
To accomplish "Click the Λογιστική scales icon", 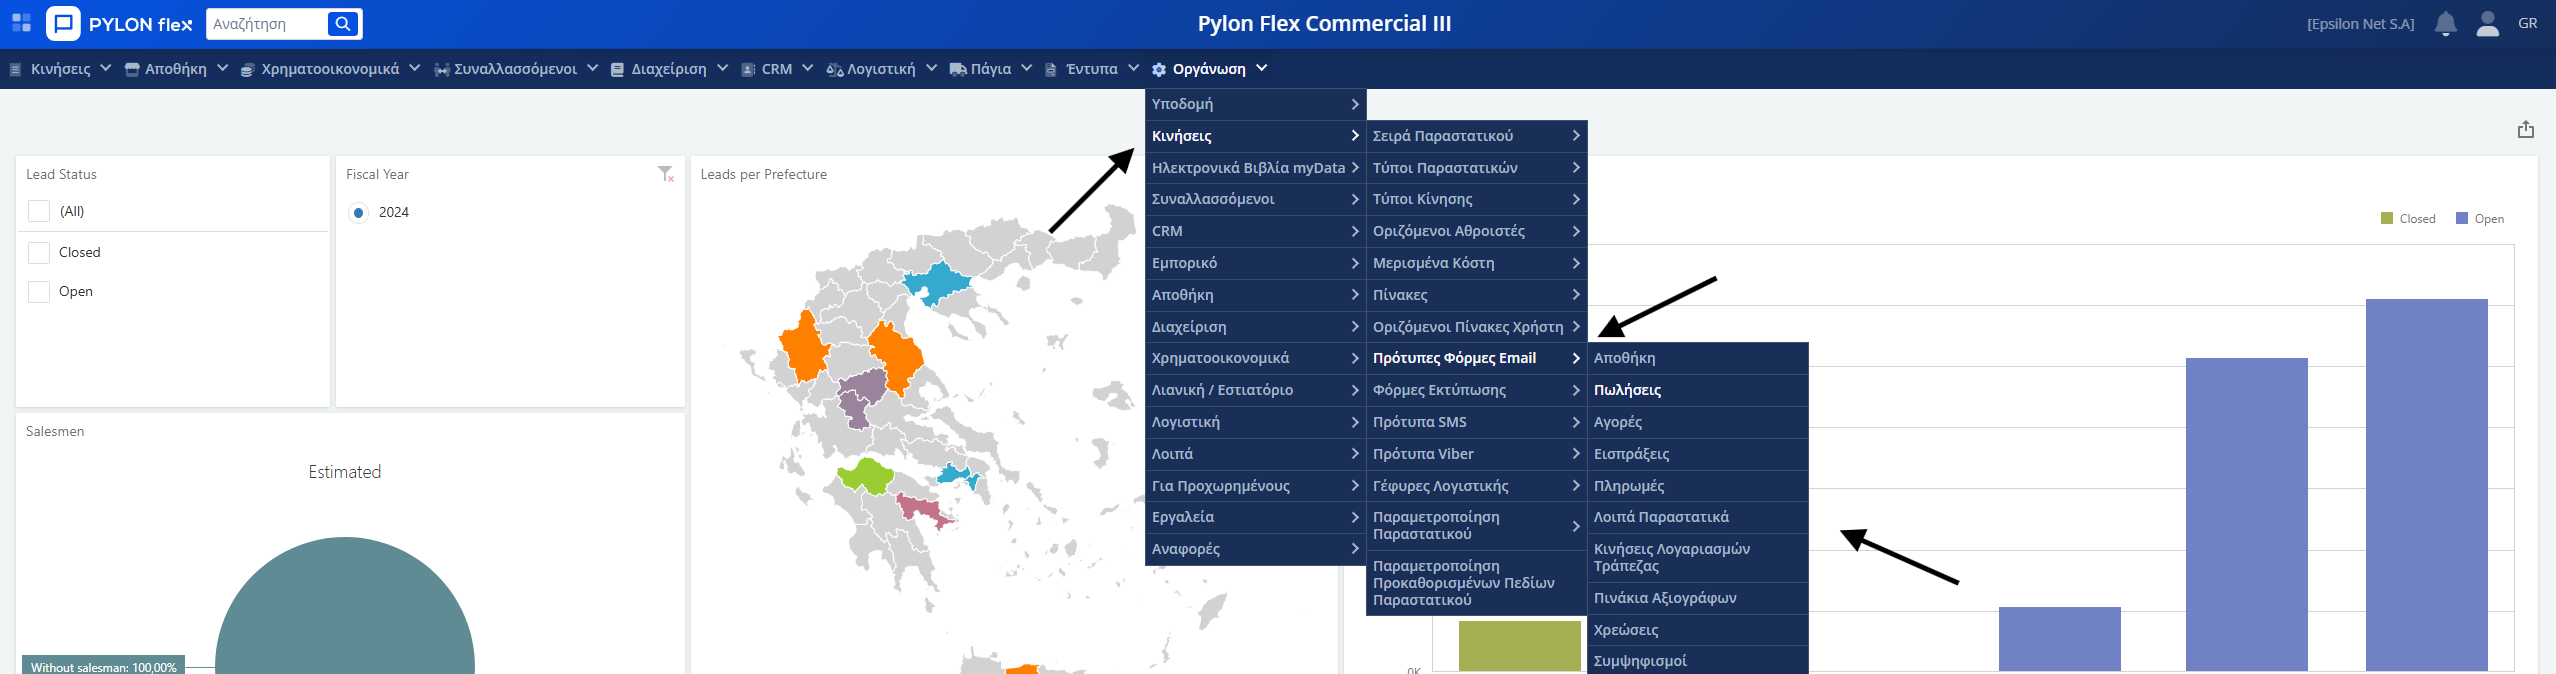I will pos(834,69).
